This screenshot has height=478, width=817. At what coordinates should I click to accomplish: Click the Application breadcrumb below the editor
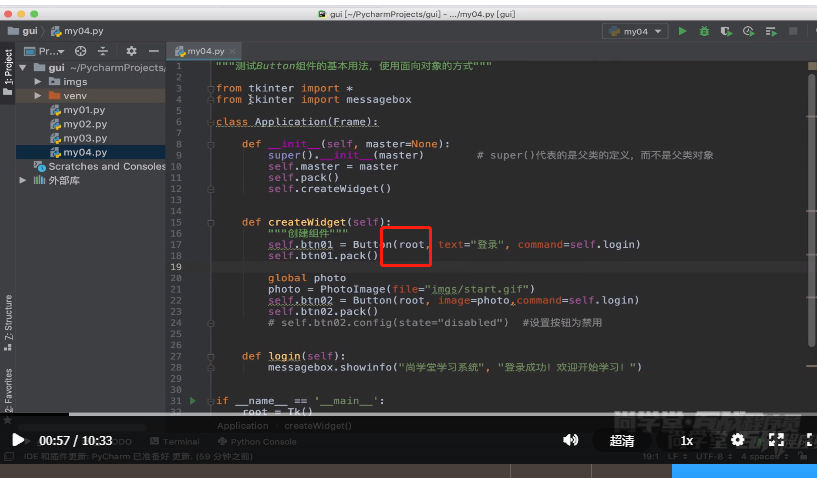point(242,426)
